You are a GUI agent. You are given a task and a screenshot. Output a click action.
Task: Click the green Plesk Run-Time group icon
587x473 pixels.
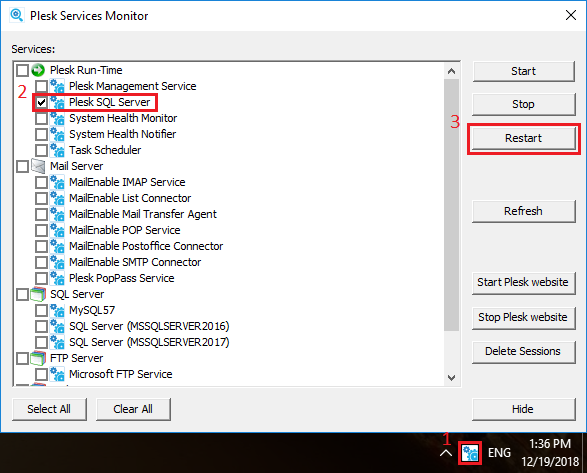[38, 70]
